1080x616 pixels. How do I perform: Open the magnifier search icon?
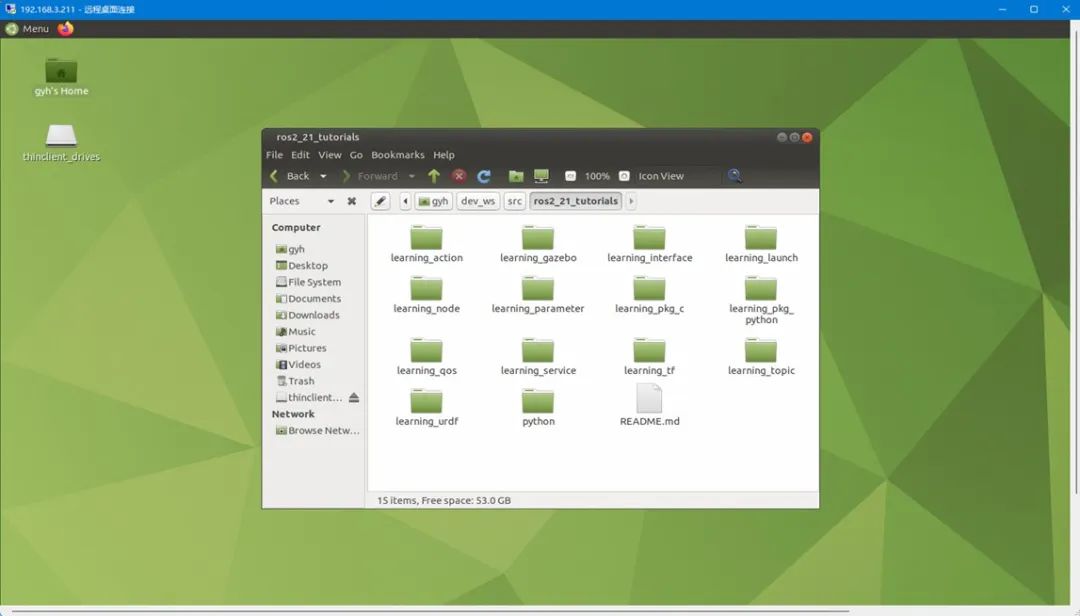(x=735, y=176)
